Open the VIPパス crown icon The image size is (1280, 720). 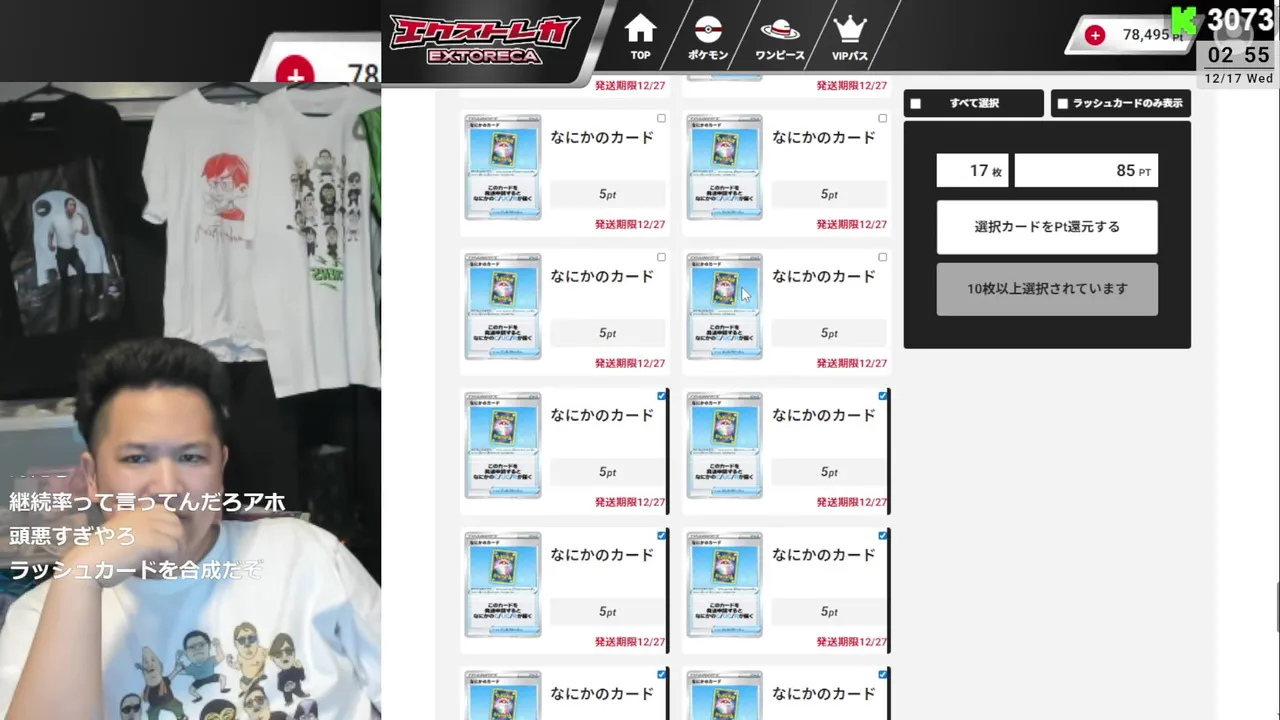(850, 37)
